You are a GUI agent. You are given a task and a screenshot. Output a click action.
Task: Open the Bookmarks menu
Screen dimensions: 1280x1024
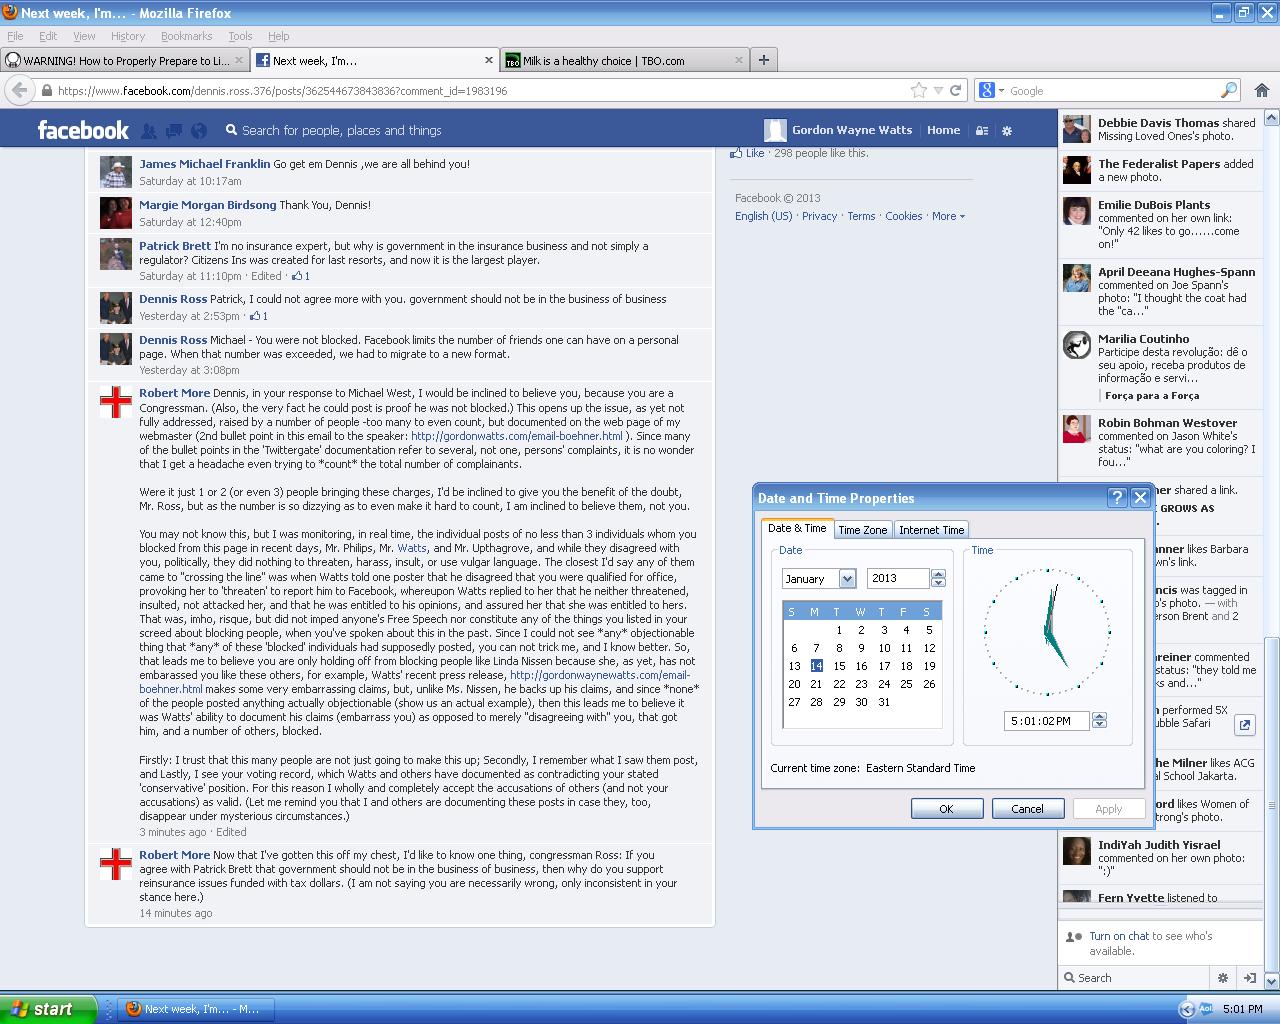point(186,36)
